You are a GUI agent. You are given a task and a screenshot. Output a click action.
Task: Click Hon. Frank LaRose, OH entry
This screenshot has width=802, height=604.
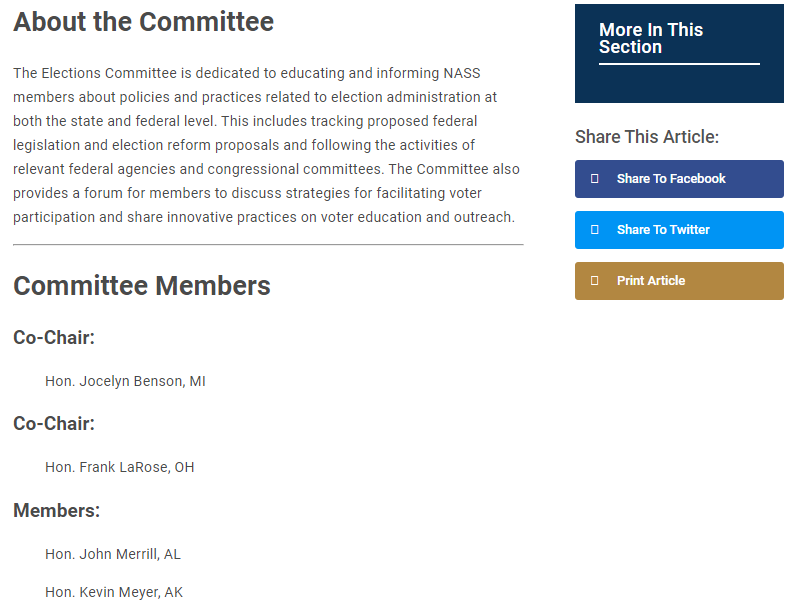[x=120, y=467]
